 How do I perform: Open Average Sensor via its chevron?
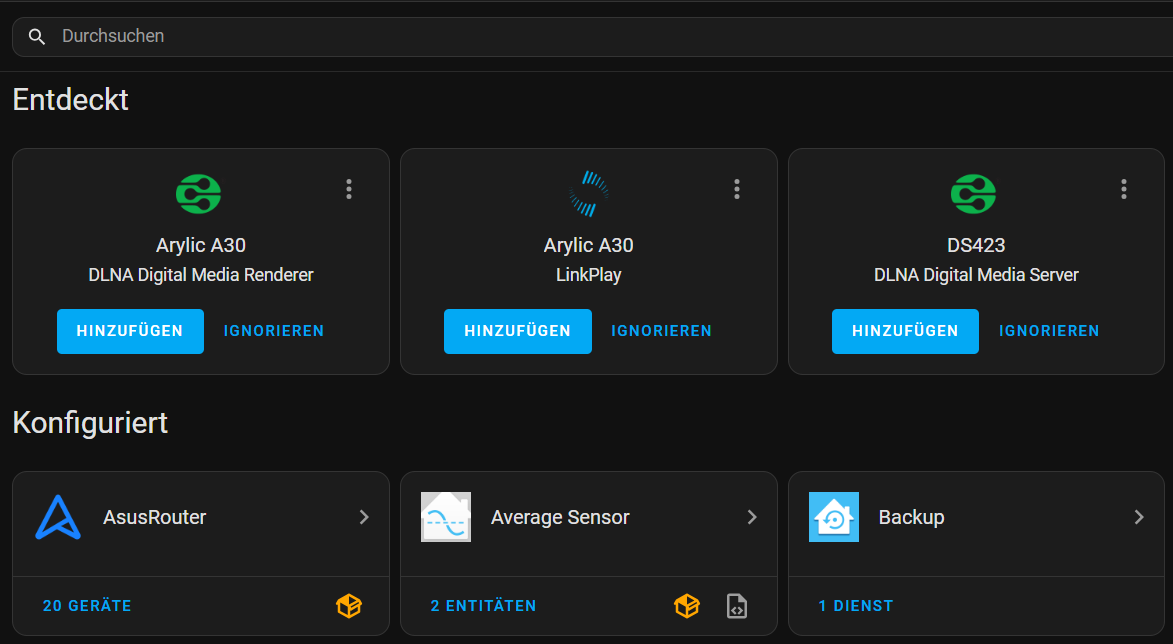(x=752, y=517)
